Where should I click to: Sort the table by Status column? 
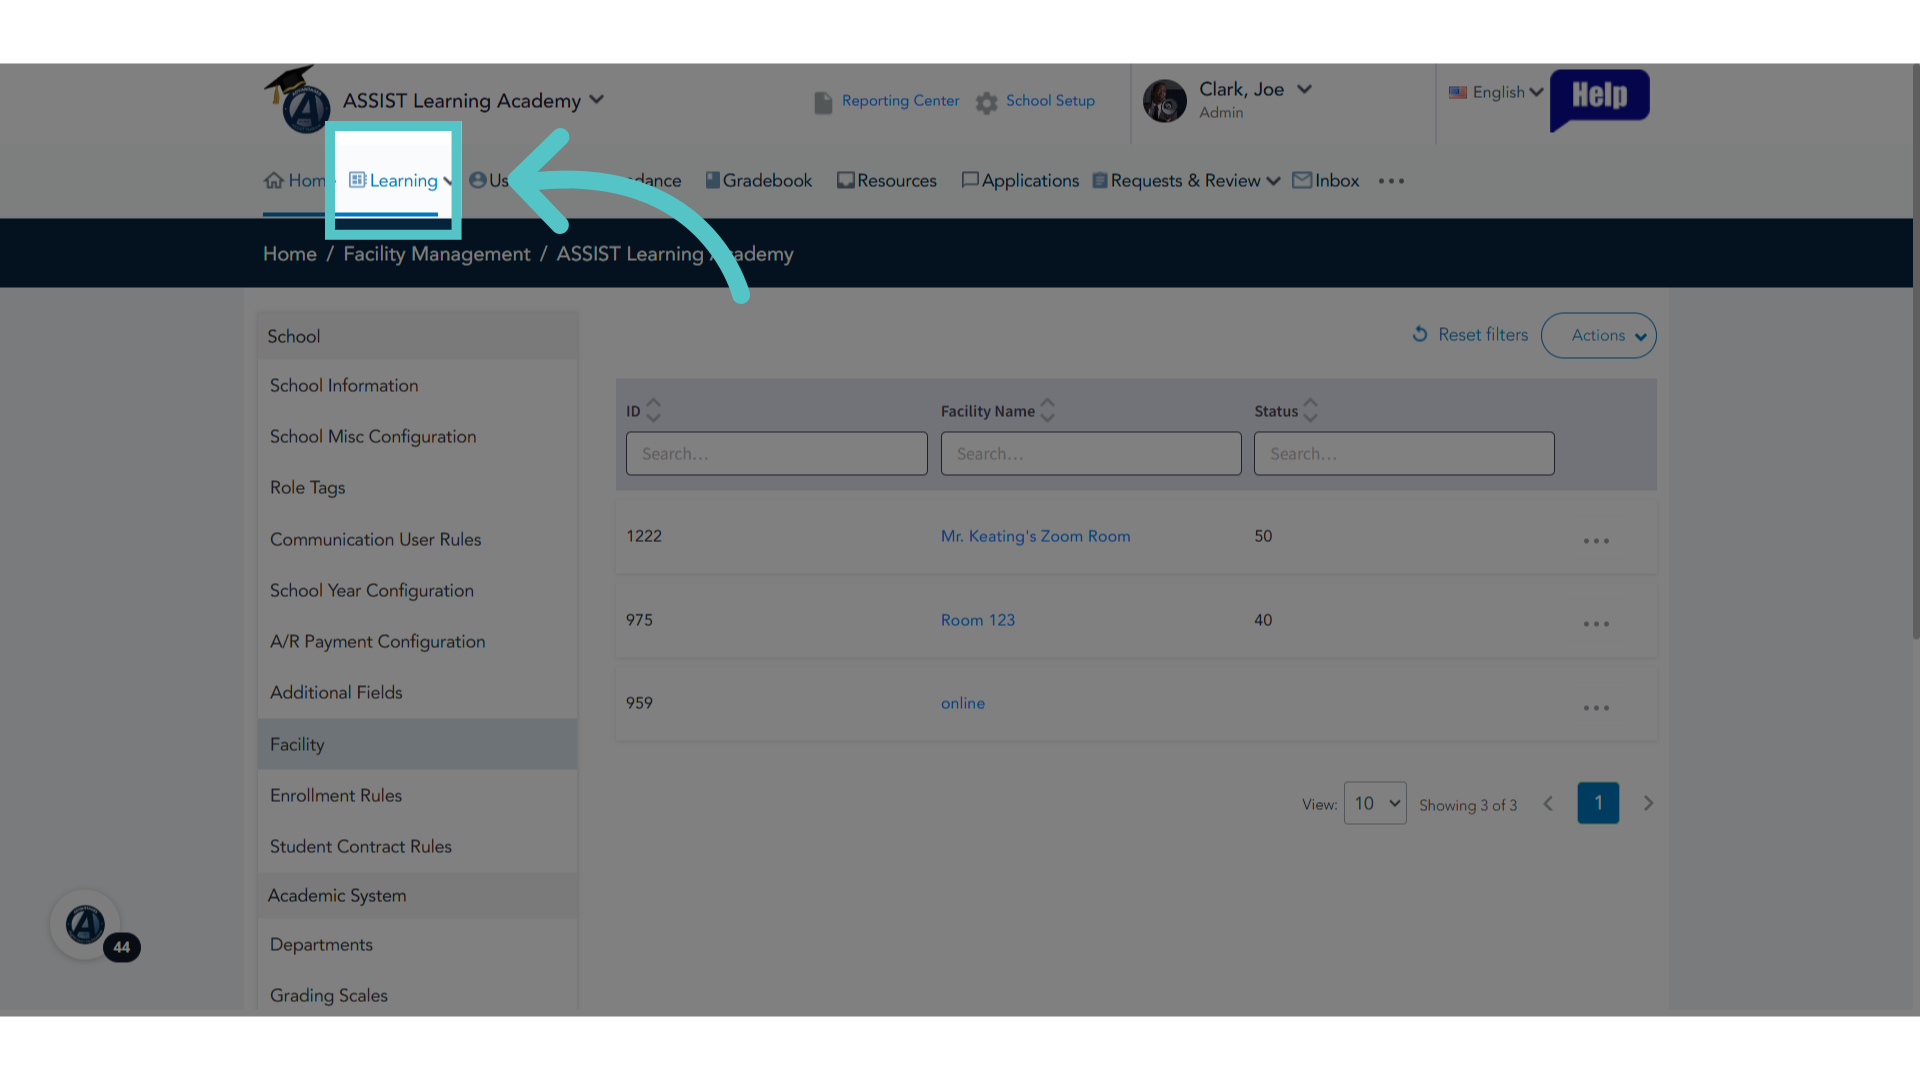click(1310, 410)
